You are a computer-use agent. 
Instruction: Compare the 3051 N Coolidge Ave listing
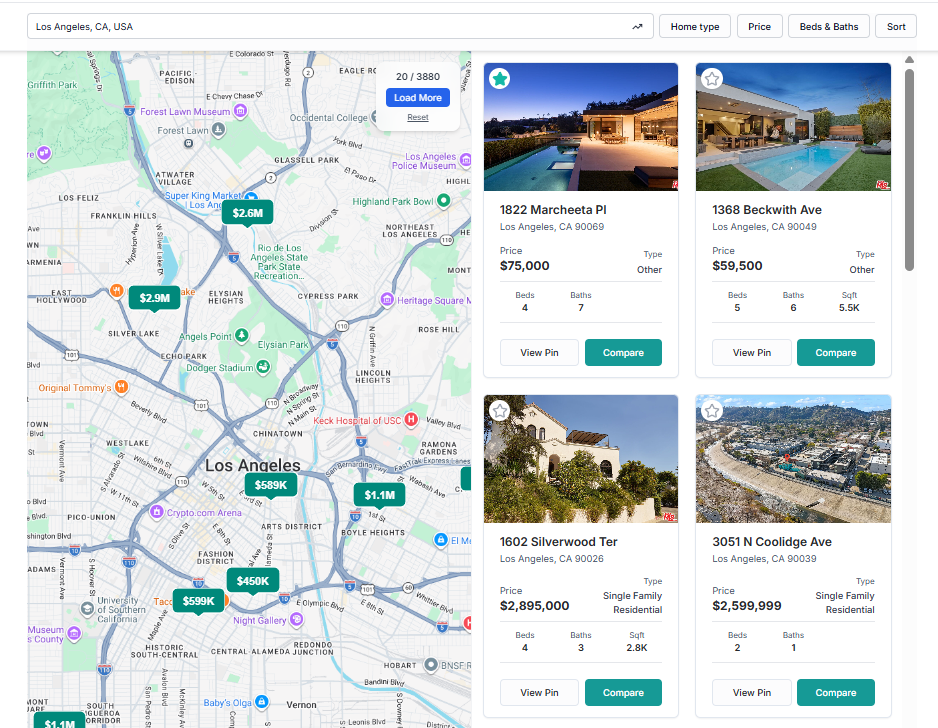click(x=836, y=692)
